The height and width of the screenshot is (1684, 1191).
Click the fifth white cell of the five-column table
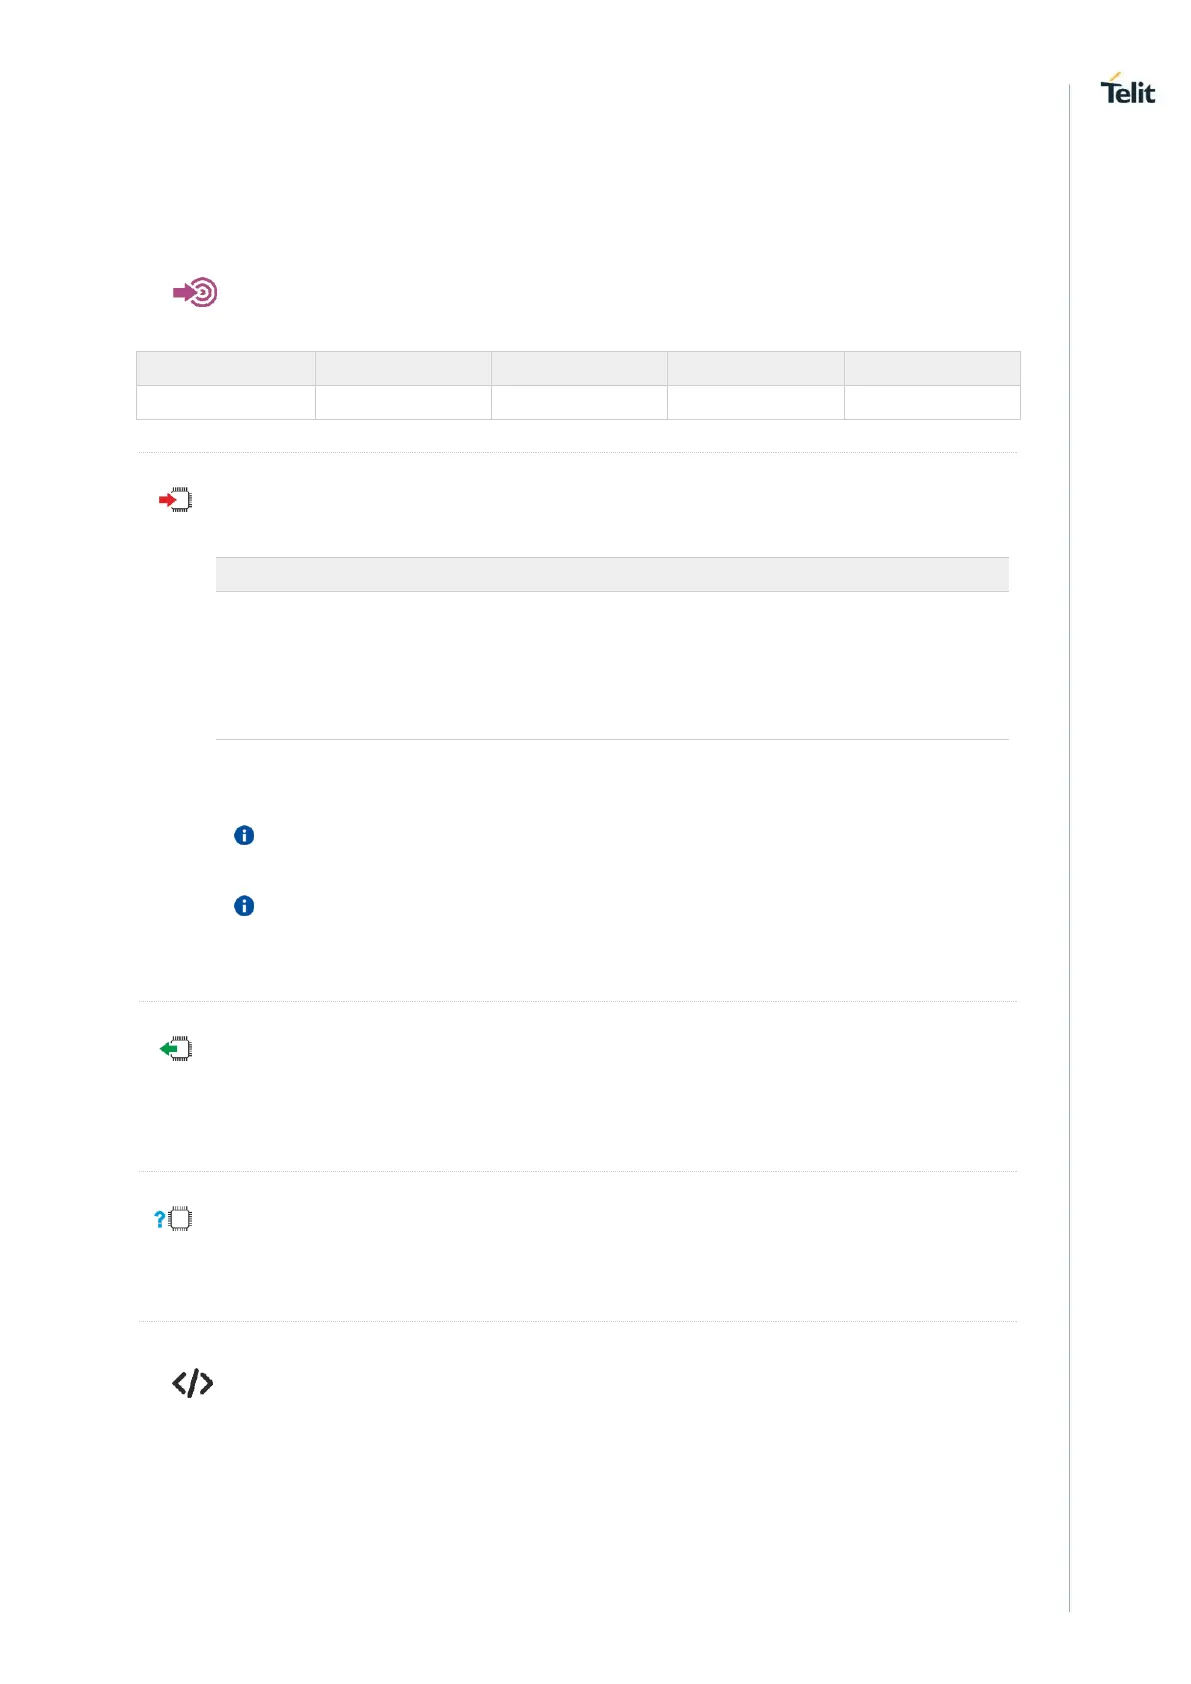932,402
